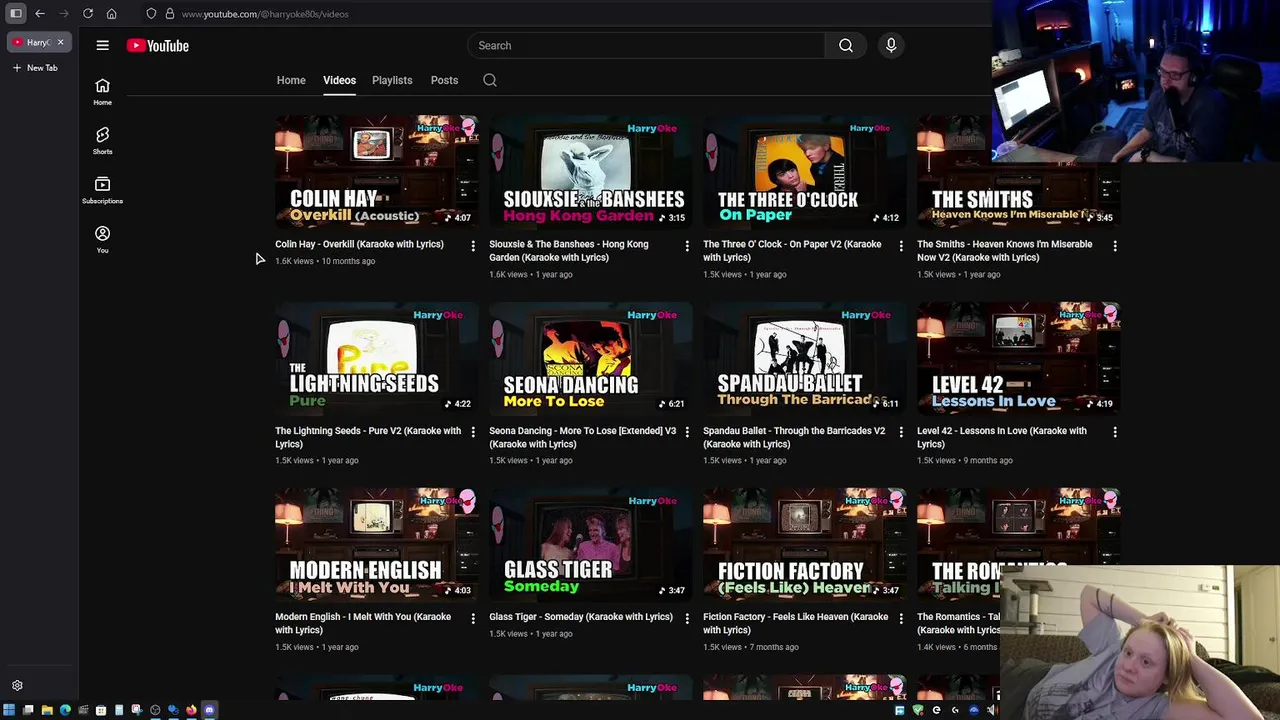Open Subscriptions in the sidebar
This screenshot has height=720, width=1280.
point(102,190)
